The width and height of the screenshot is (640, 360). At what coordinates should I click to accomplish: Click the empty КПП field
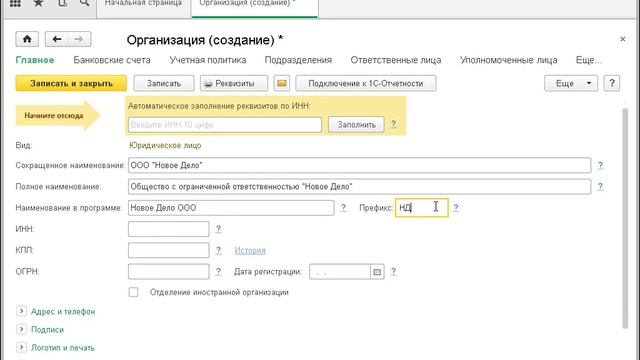[x=169, y=250]
